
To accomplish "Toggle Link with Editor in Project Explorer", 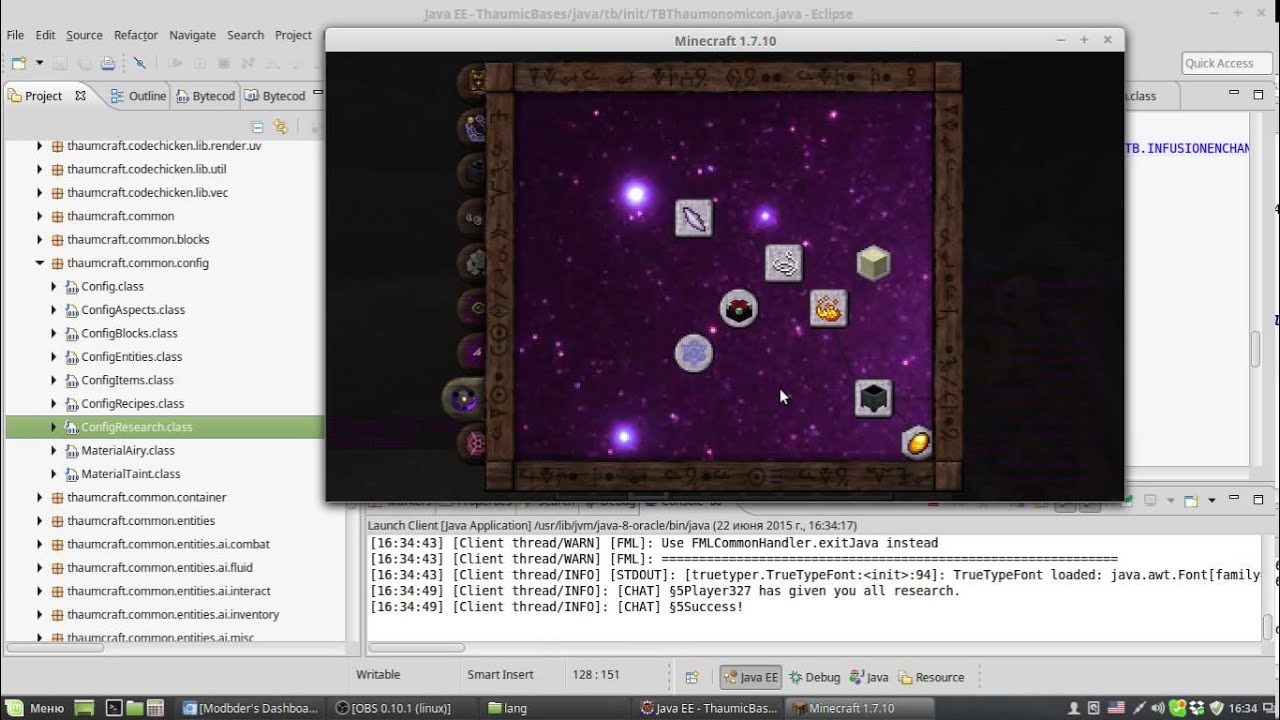I will (x=280, y=127).
